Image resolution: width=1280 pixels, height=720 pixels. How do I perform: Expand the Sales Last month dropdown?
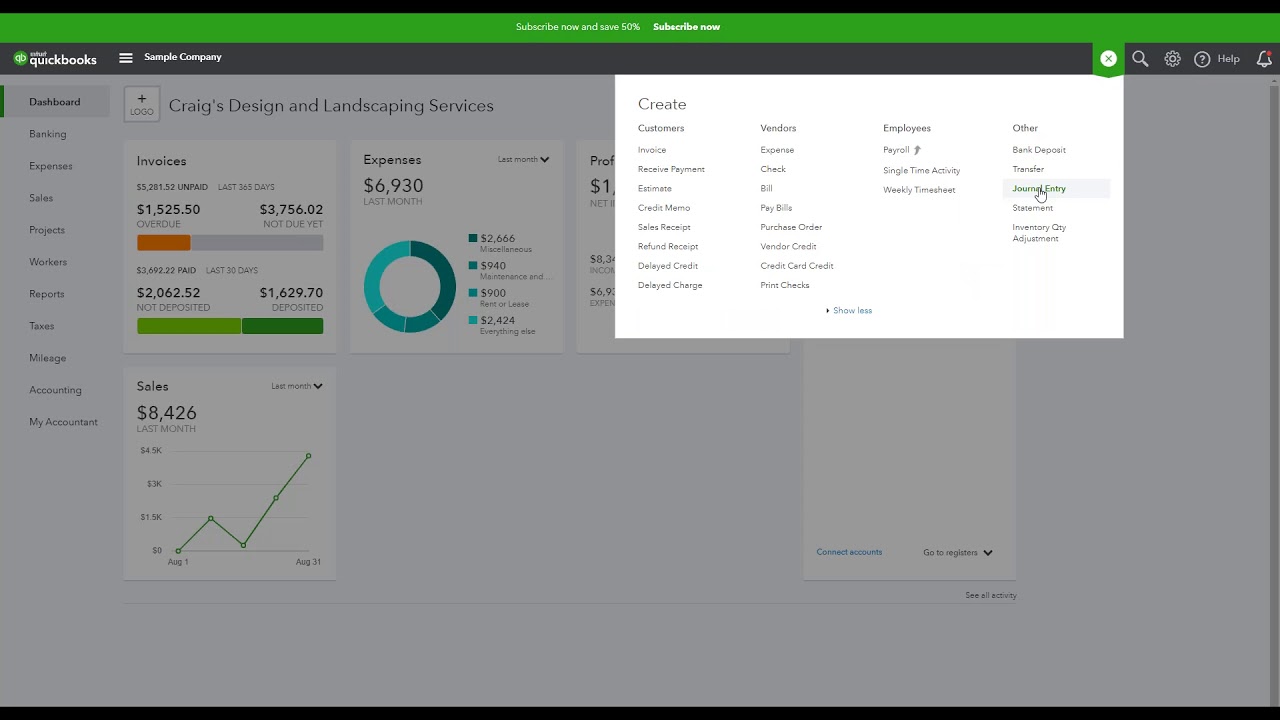[x=297, y=386]
